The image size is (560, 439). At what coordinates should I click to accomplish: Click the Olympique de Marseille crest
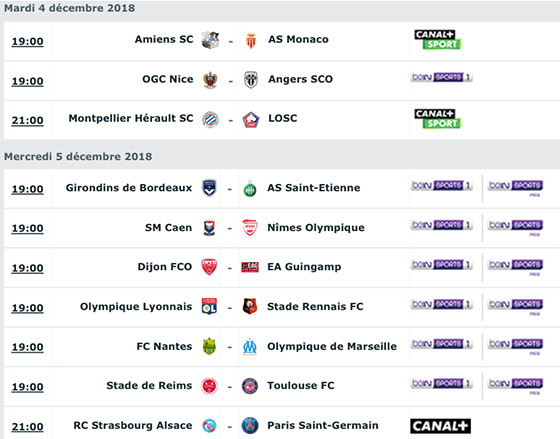pyautogui.click(x=250, y=346)
